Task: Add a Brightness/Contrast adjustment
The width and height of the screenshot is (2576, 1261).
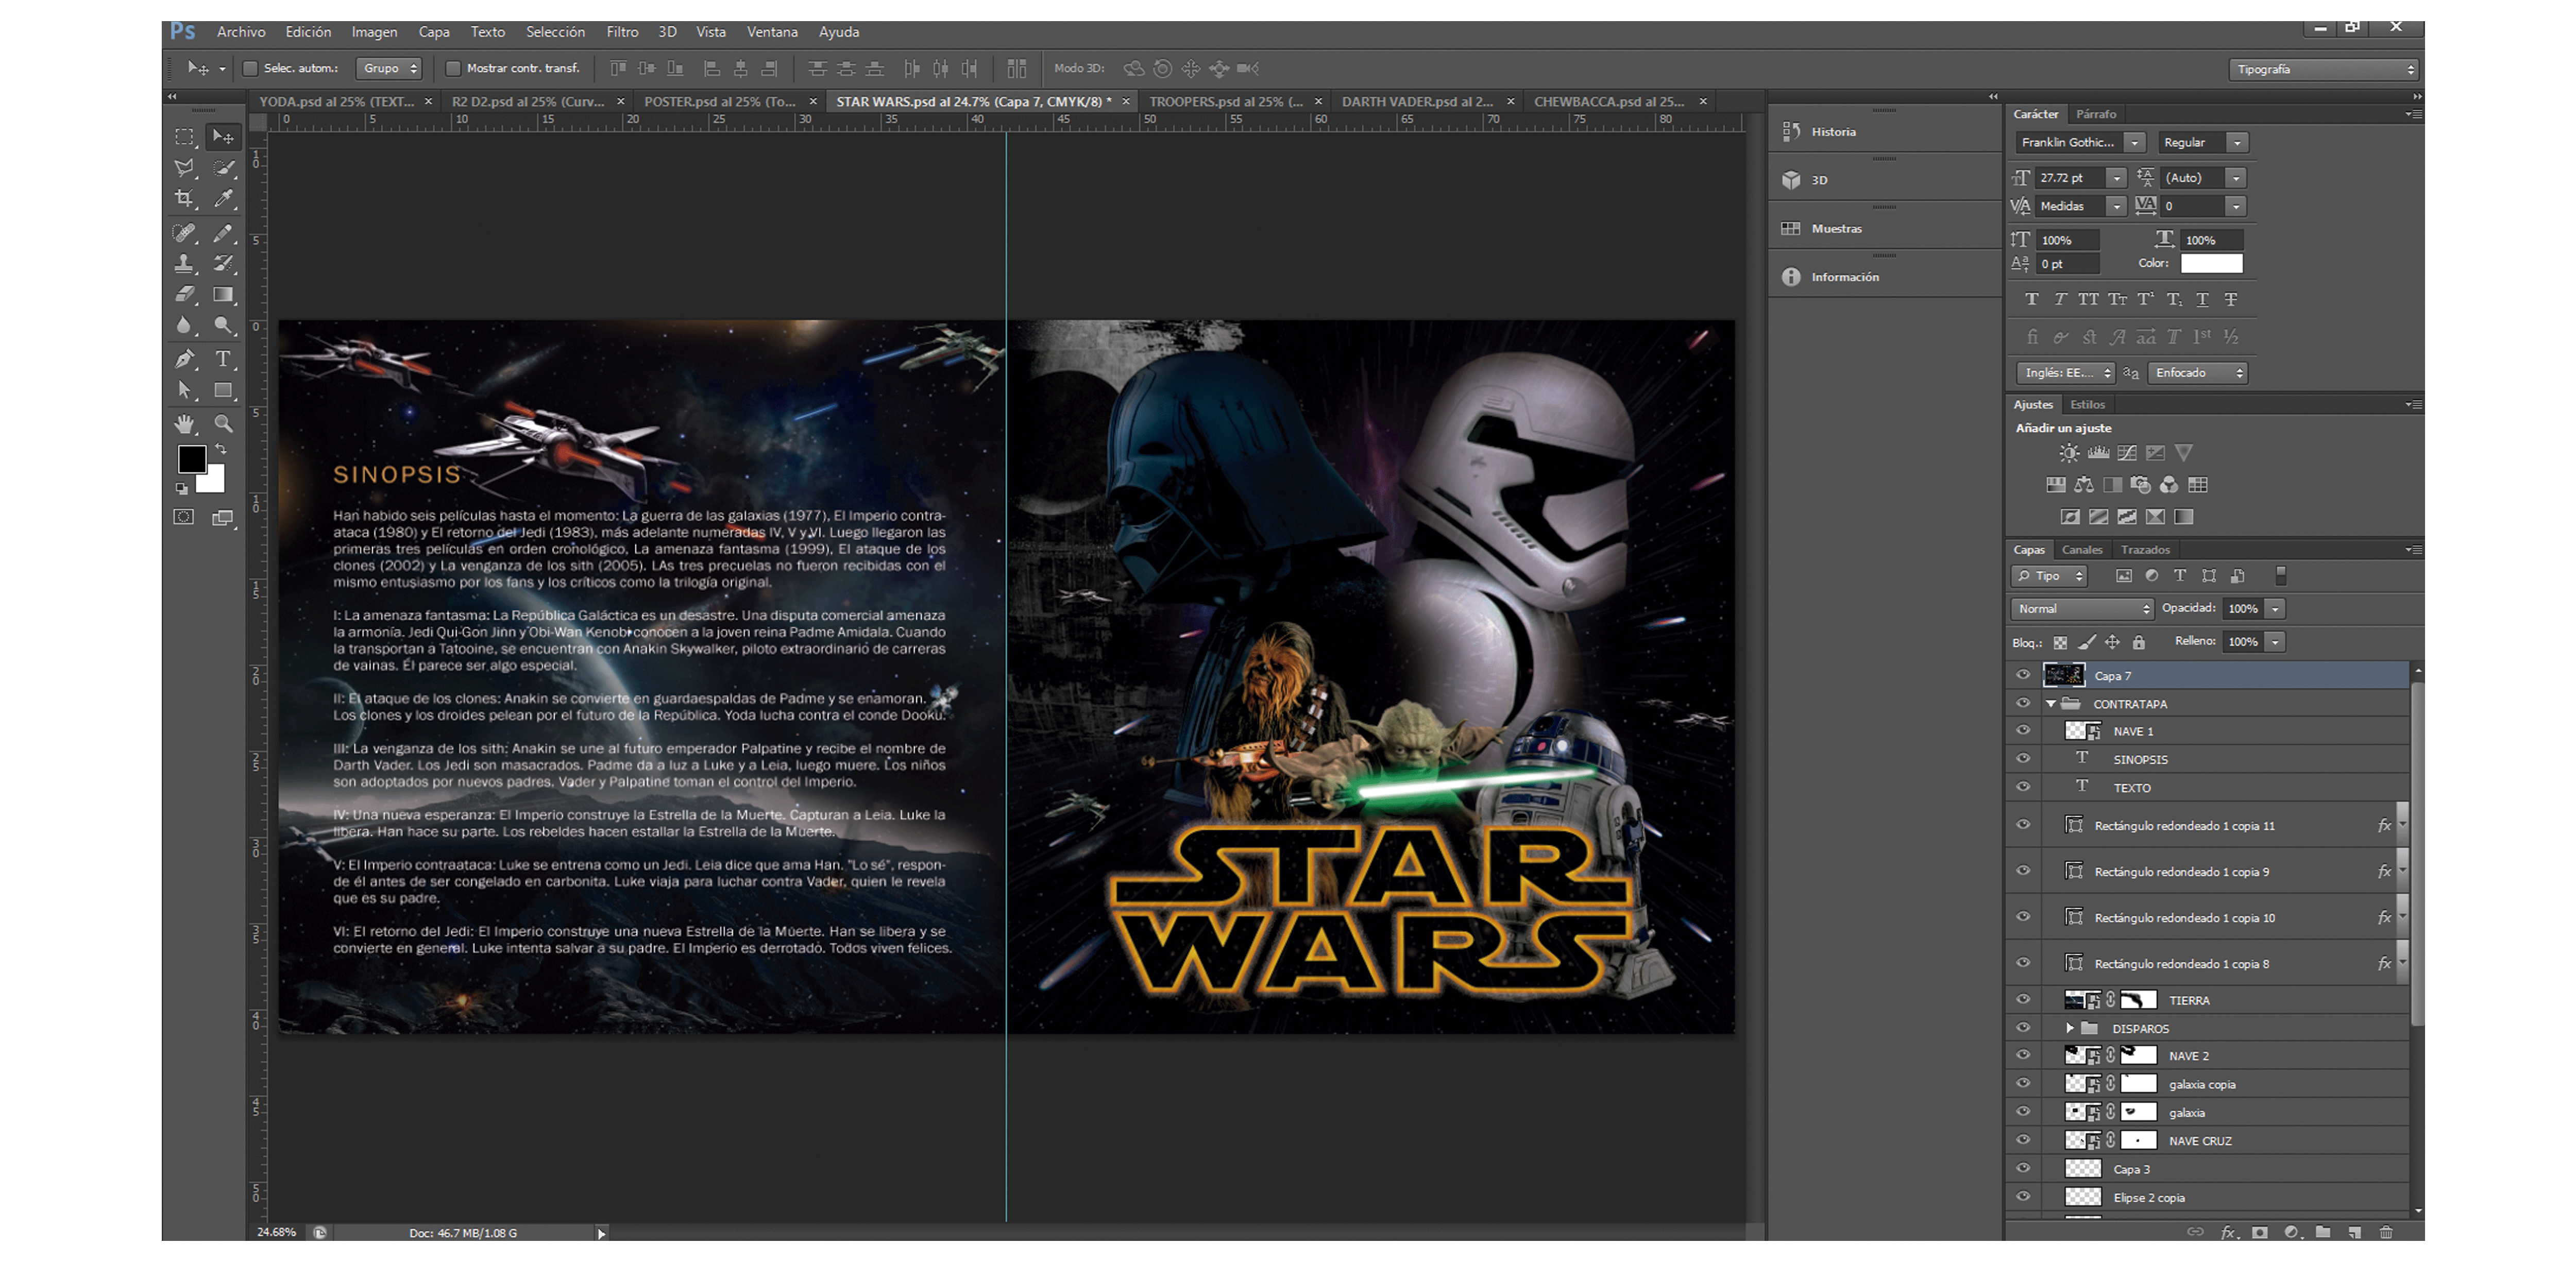Action: click(2069, 453)
